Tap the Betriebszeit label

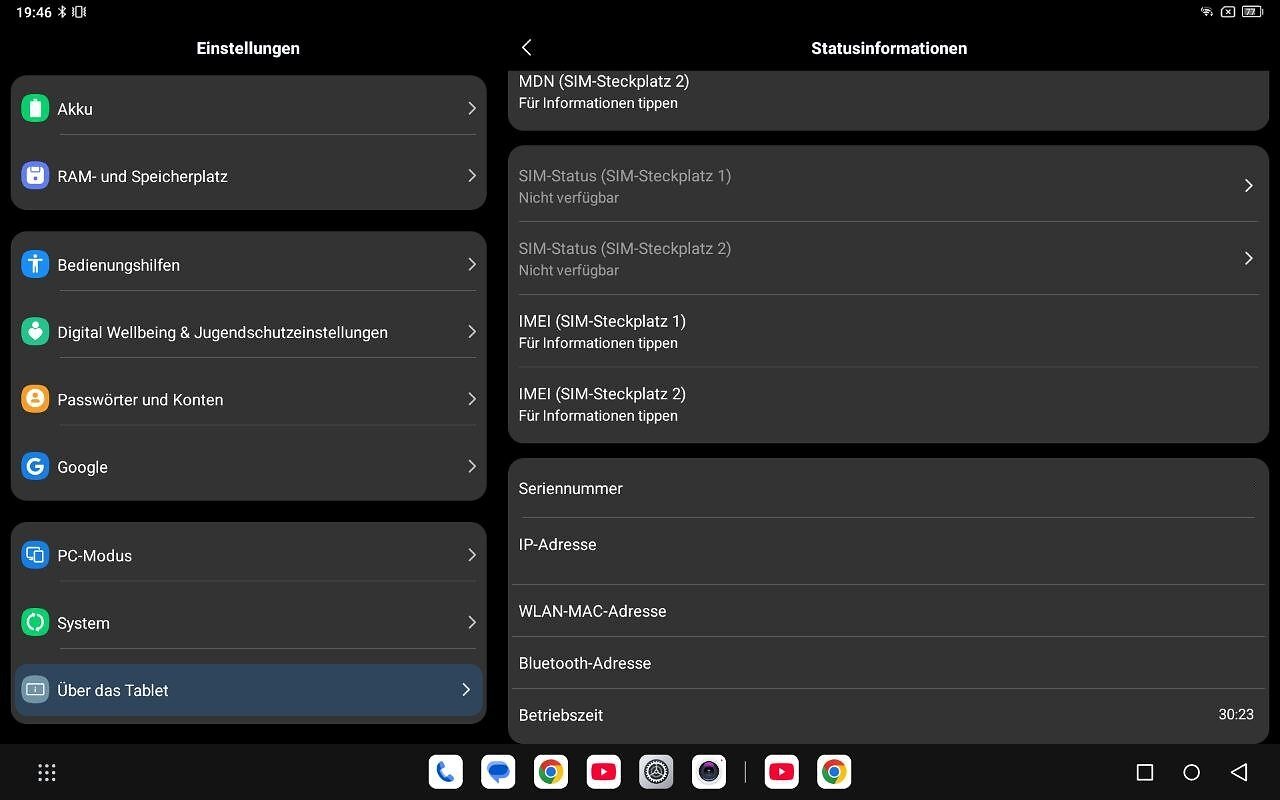(x=561, y=715)
